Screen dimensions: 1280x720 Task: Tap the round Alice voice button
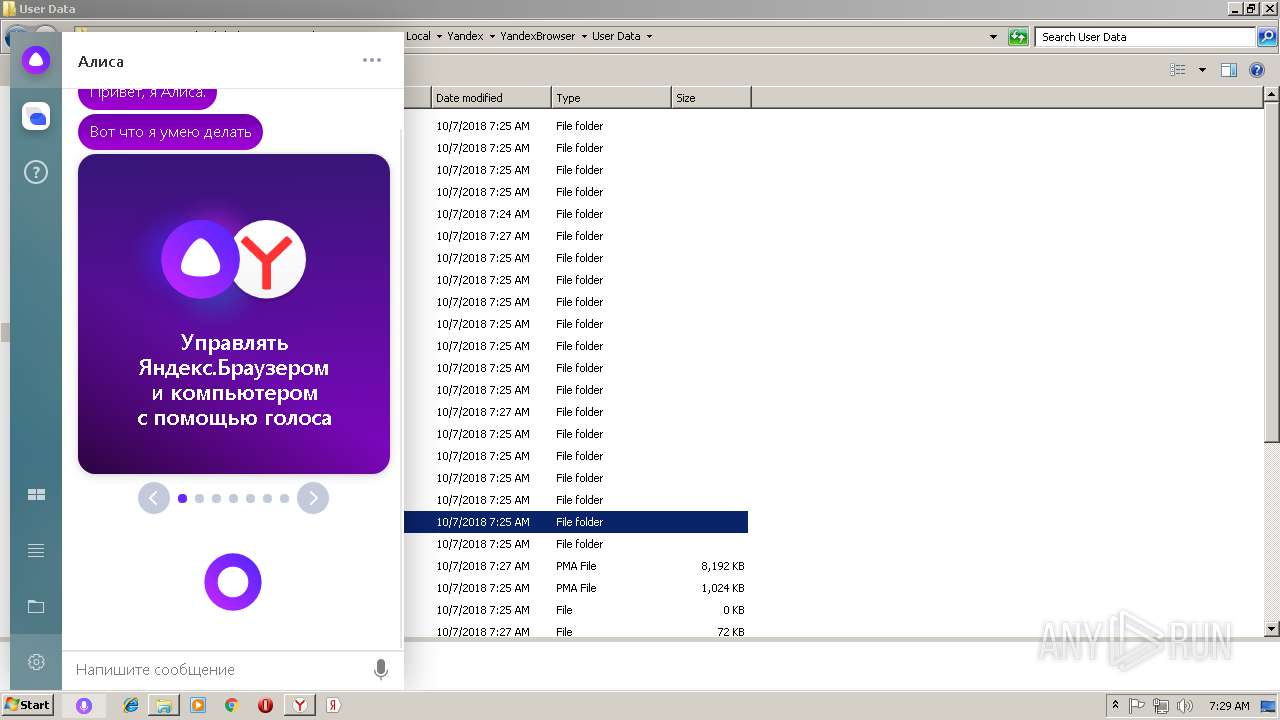[233, 582]
